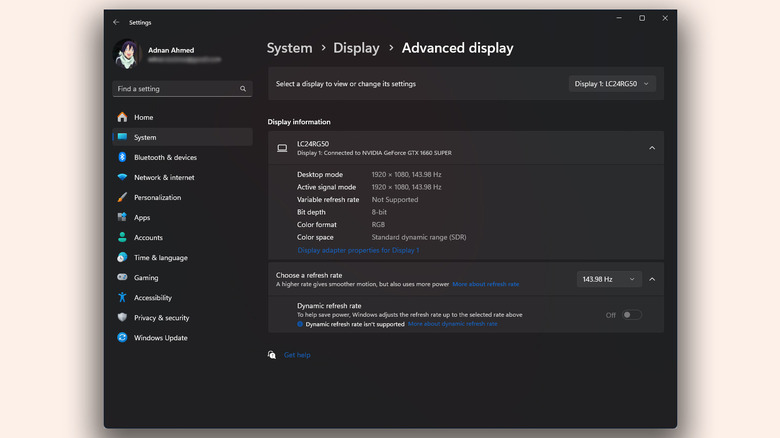The height and width of the screenshot is (438, 780).
Task: Open Display adapter properties for Display 1
Action: [358, 250]
